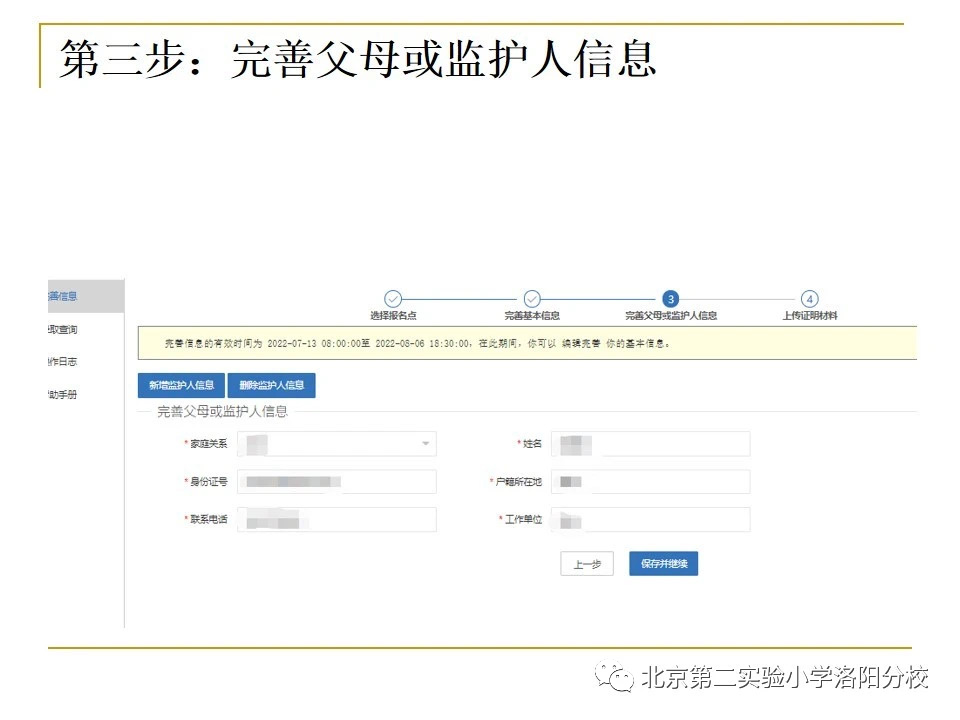Click the checkmark icon for 选择报名点 step
Screen dimensions: 960x720
coord(392,298)
